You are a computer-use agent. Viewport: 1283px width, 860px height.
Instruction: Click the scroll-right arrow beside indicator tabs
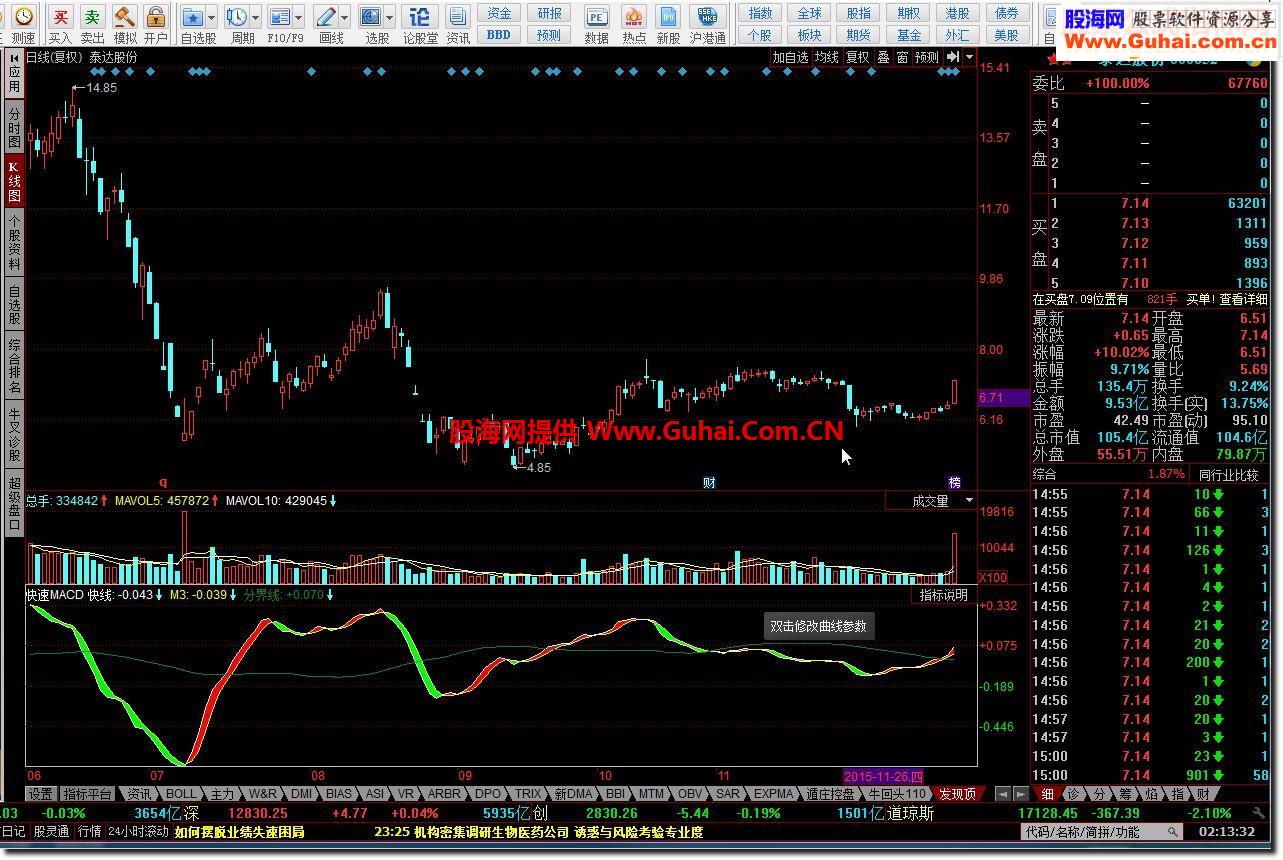1020,794
